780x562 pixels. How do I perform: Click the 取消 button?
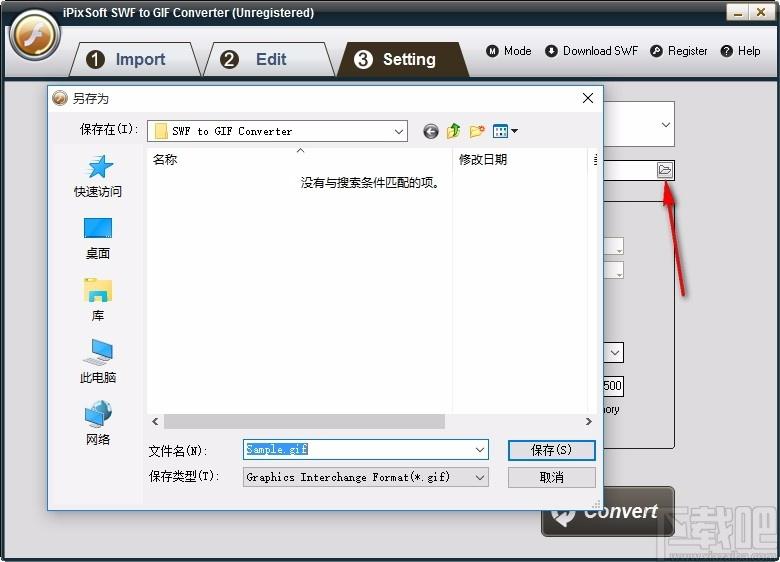pos(551,478)
